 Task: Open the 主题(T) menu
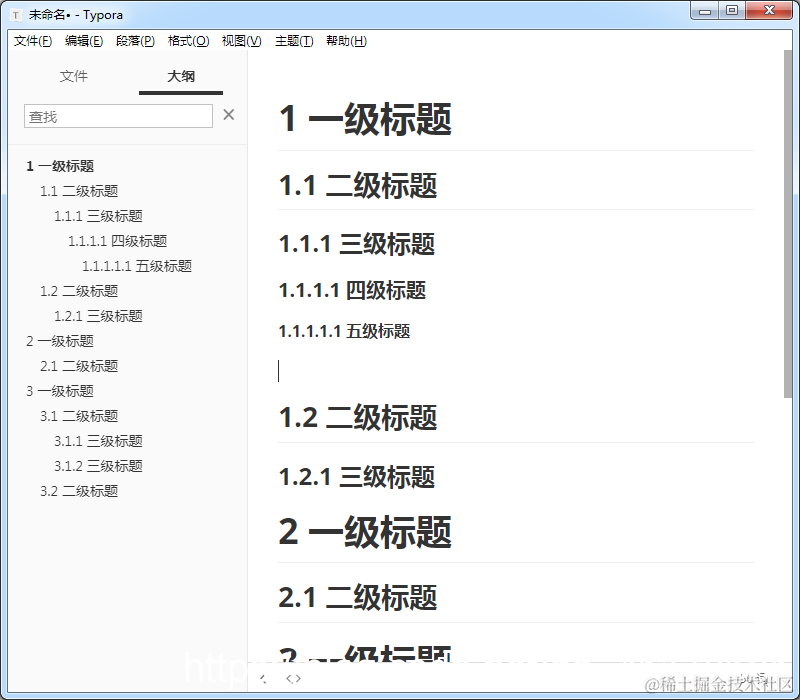click(x=293, y=41)
